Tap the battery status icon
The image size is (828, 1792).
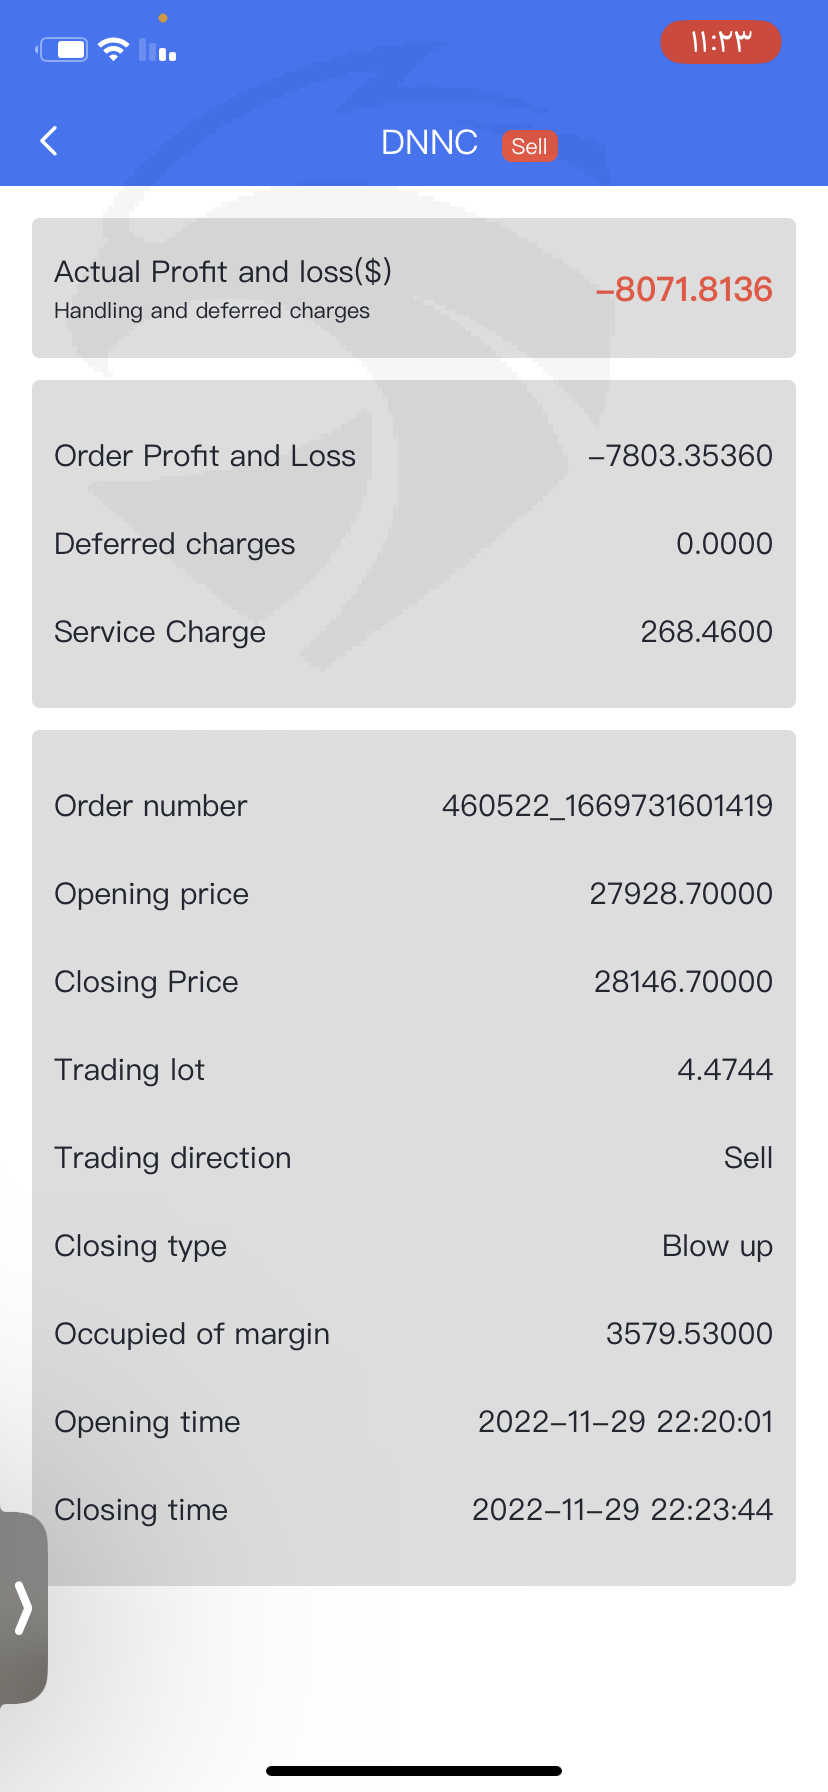coord(63,49)
